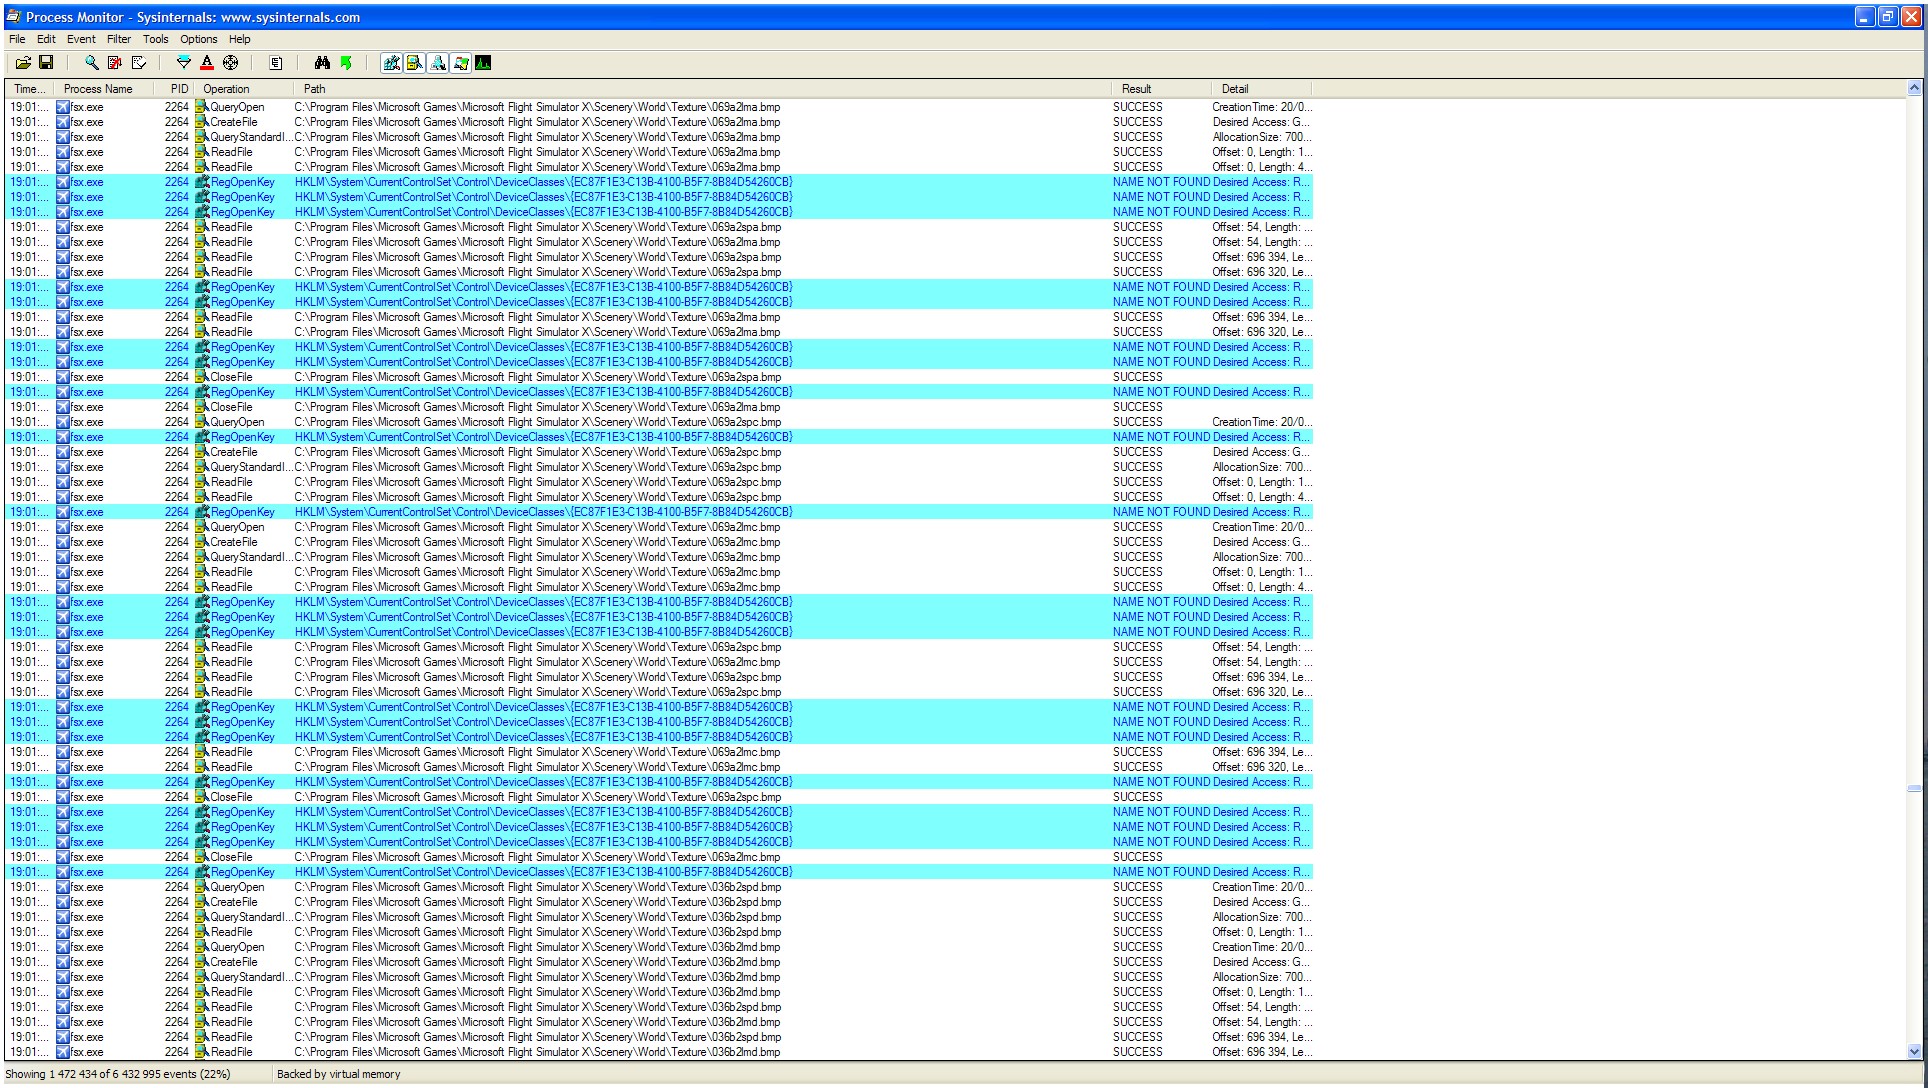Click the Process Monitor title bar icon
Screen dimensions: 1928x1088
(14, 17)
